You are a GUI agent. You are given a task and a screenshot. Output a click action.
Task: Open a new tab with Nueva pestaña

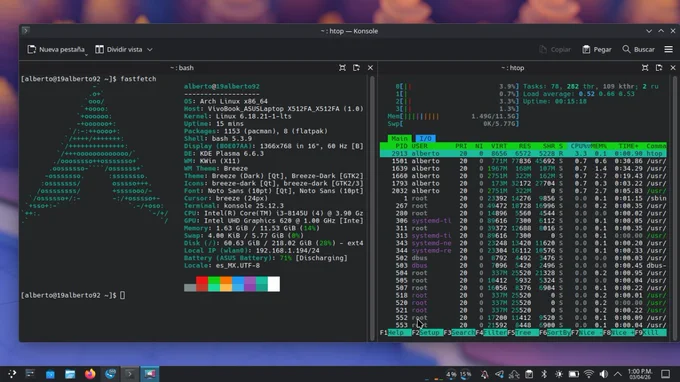[x=56, y=49]
